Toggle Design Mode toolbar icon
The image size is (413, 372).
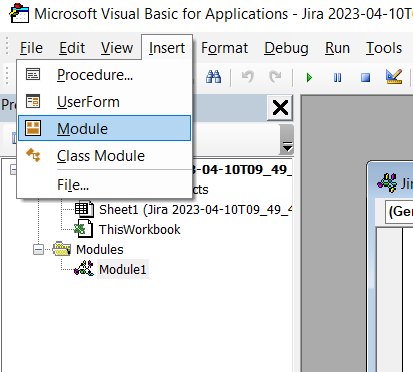click(x=394, y=77)
